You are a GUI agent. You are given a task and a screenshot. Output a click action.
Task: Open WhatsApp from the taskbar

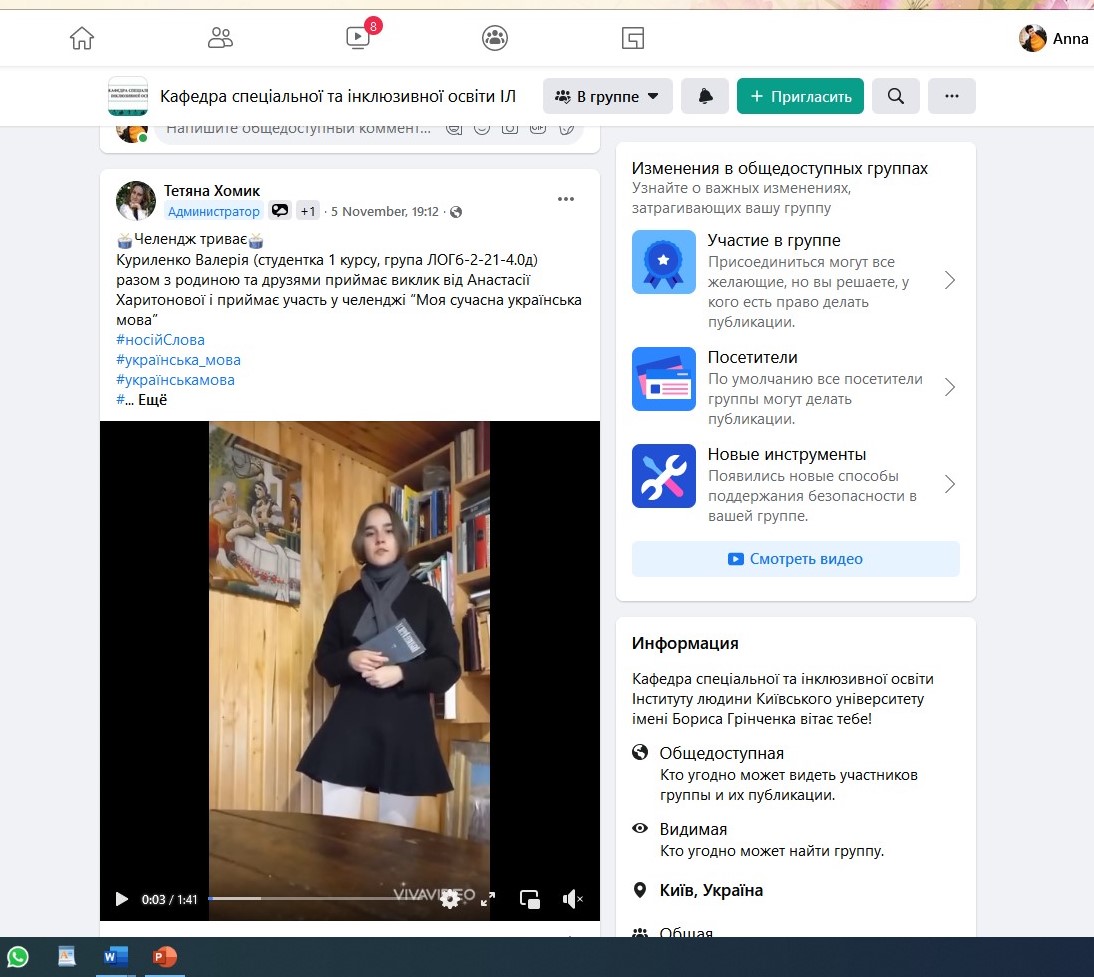(17, 957)
